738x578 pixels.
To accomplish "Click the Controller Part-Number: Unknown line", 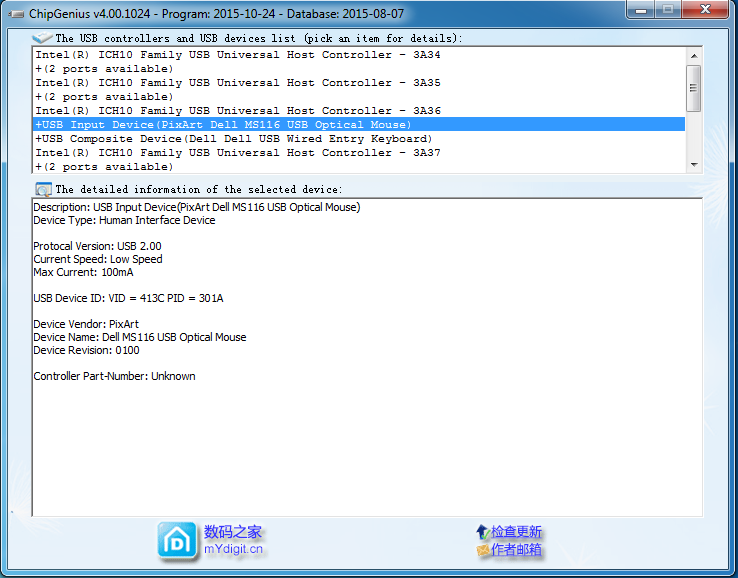I will pyautogui.click(x=114, y=376).
